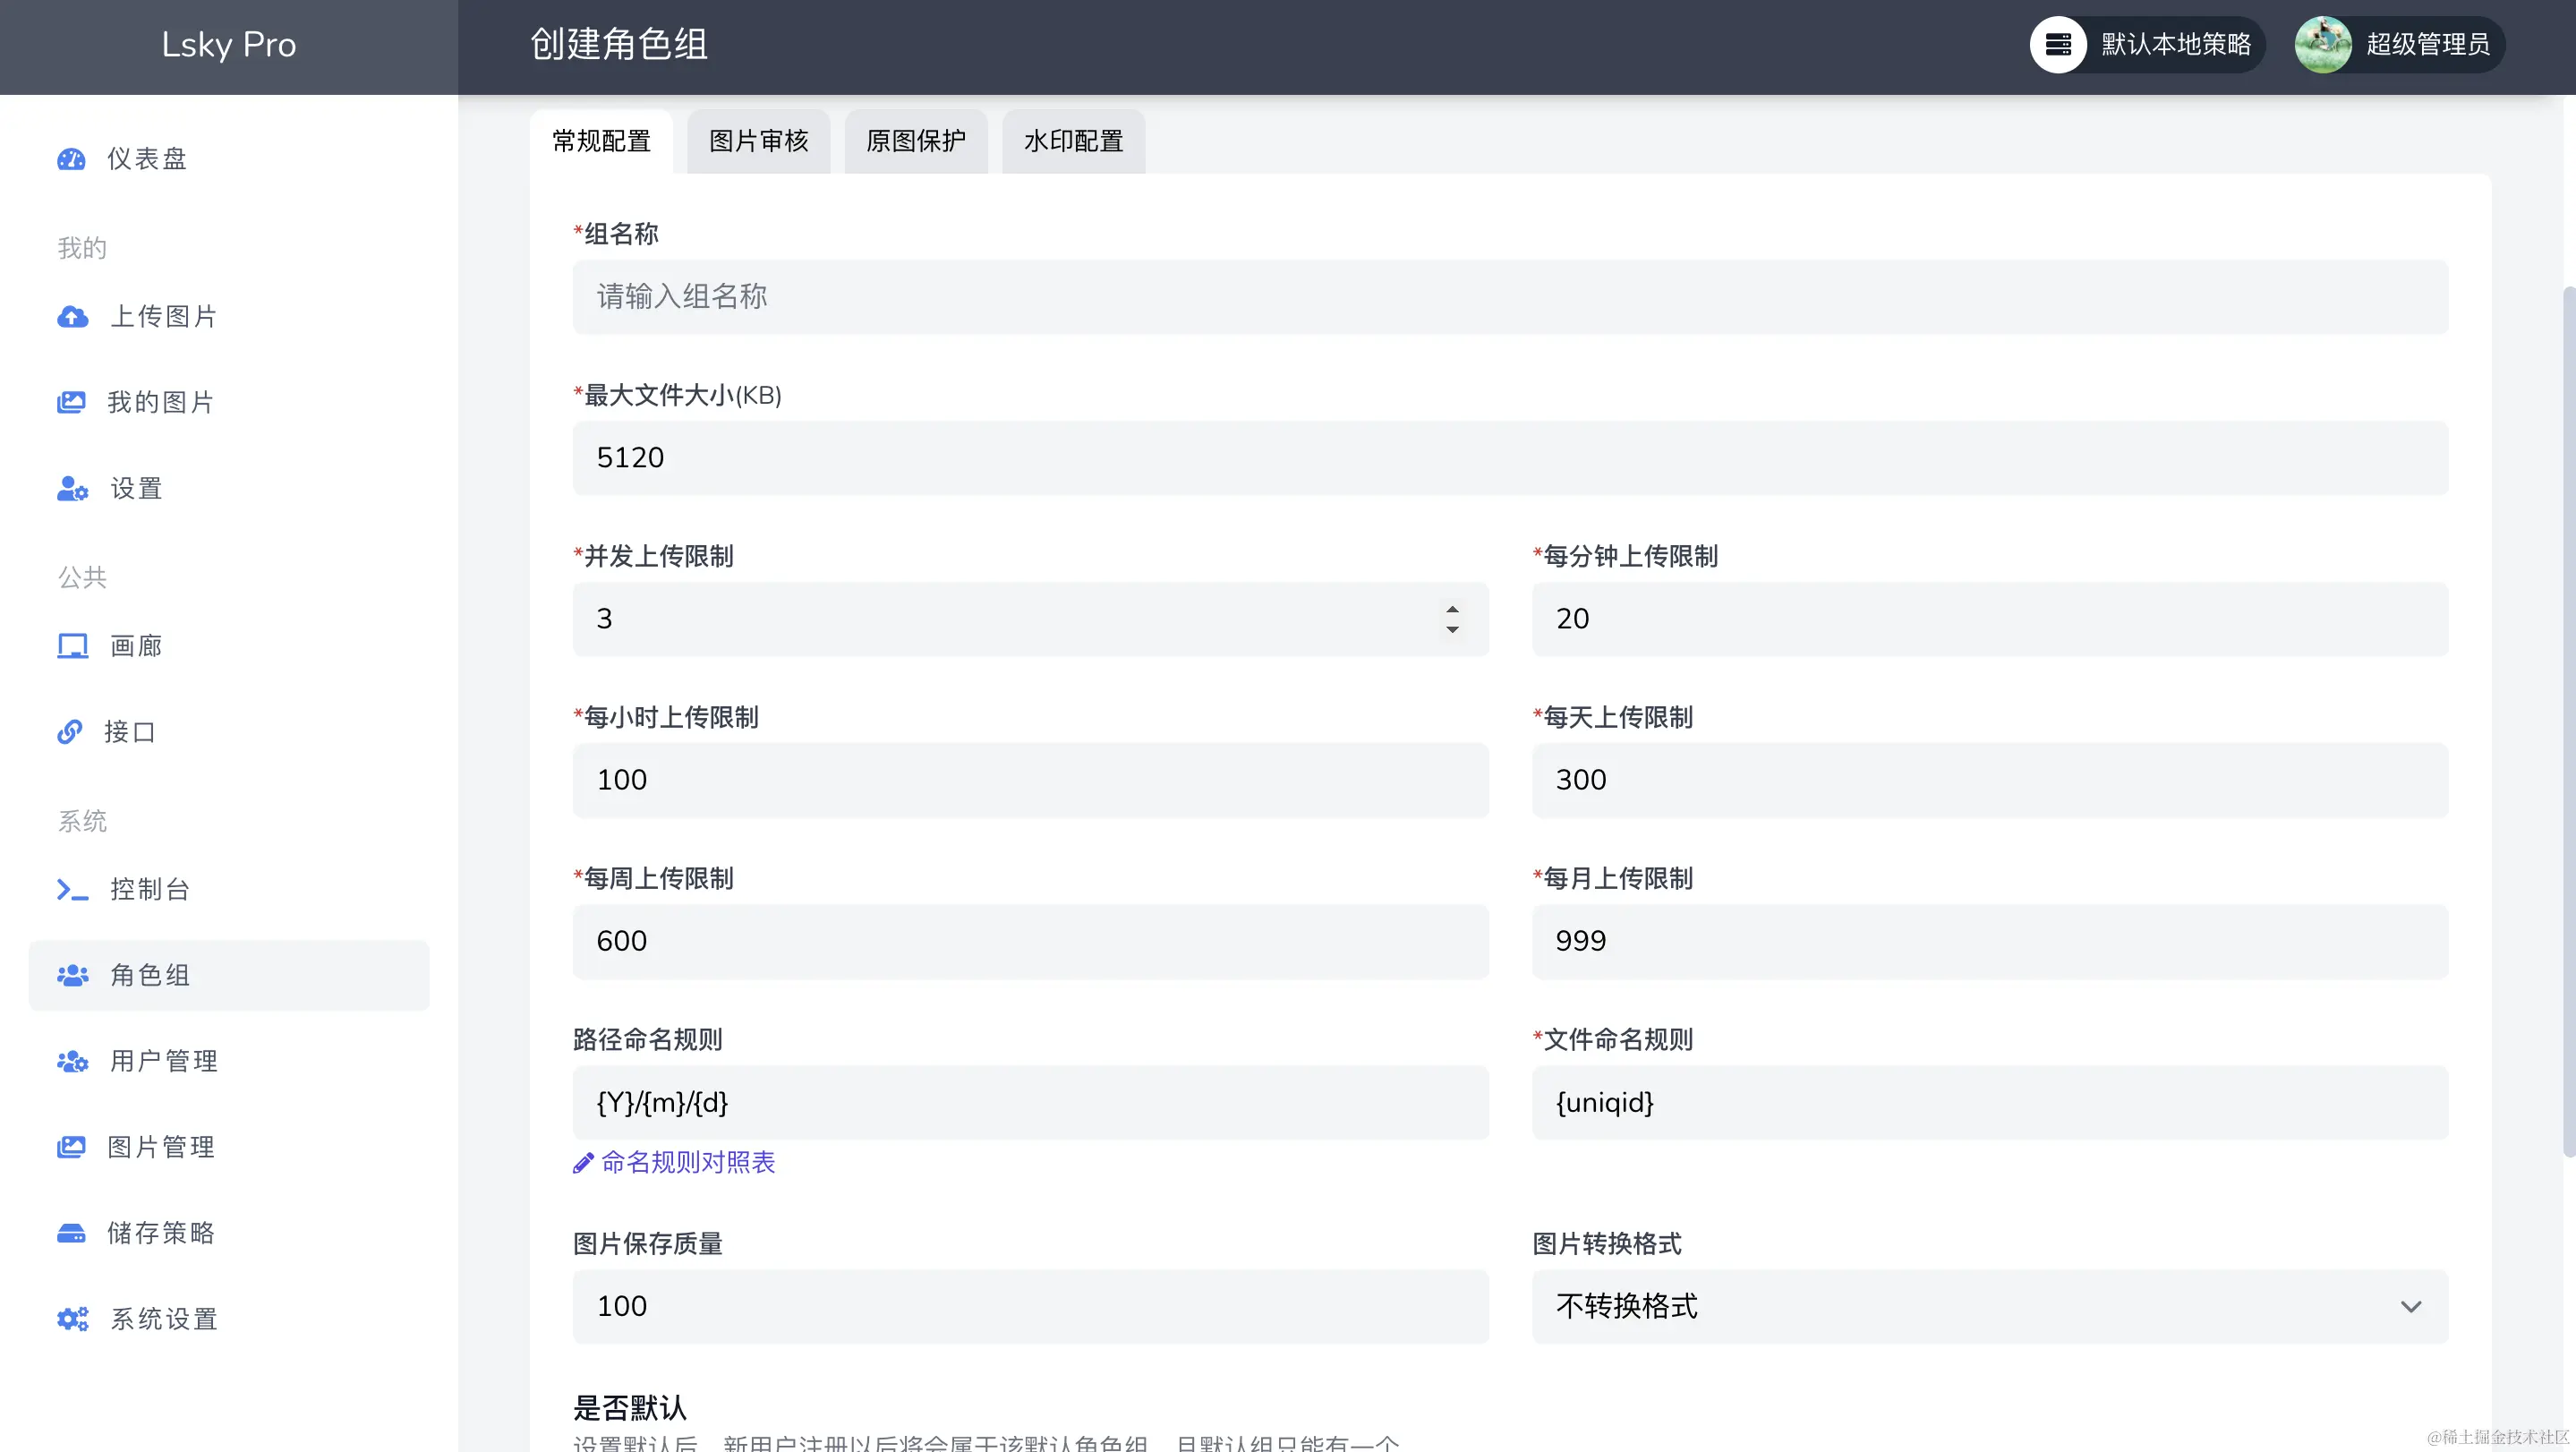Click the dashboard gauge icon (仪表盘)
This screenshot has height=1452, width=2576.
(71, 159)
